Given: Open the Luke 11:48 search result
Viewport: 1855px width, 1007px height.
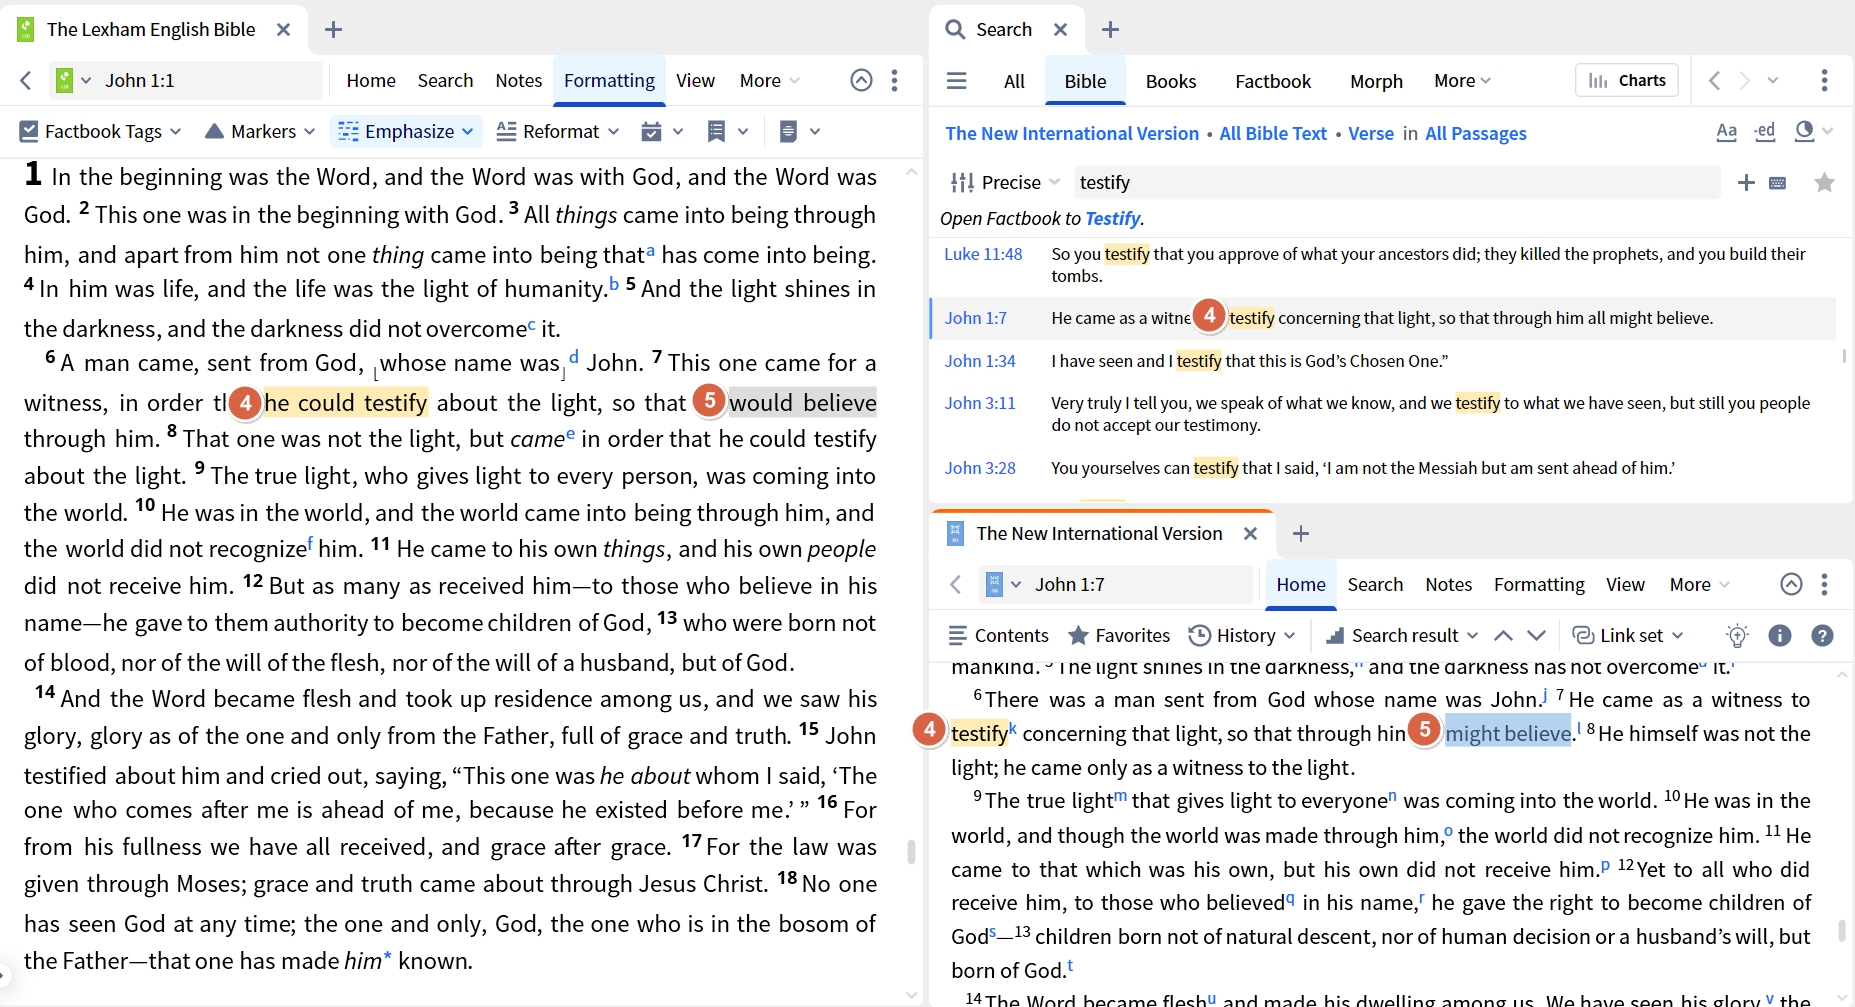Looking at the screenshot, I should (x=983, y=254).
